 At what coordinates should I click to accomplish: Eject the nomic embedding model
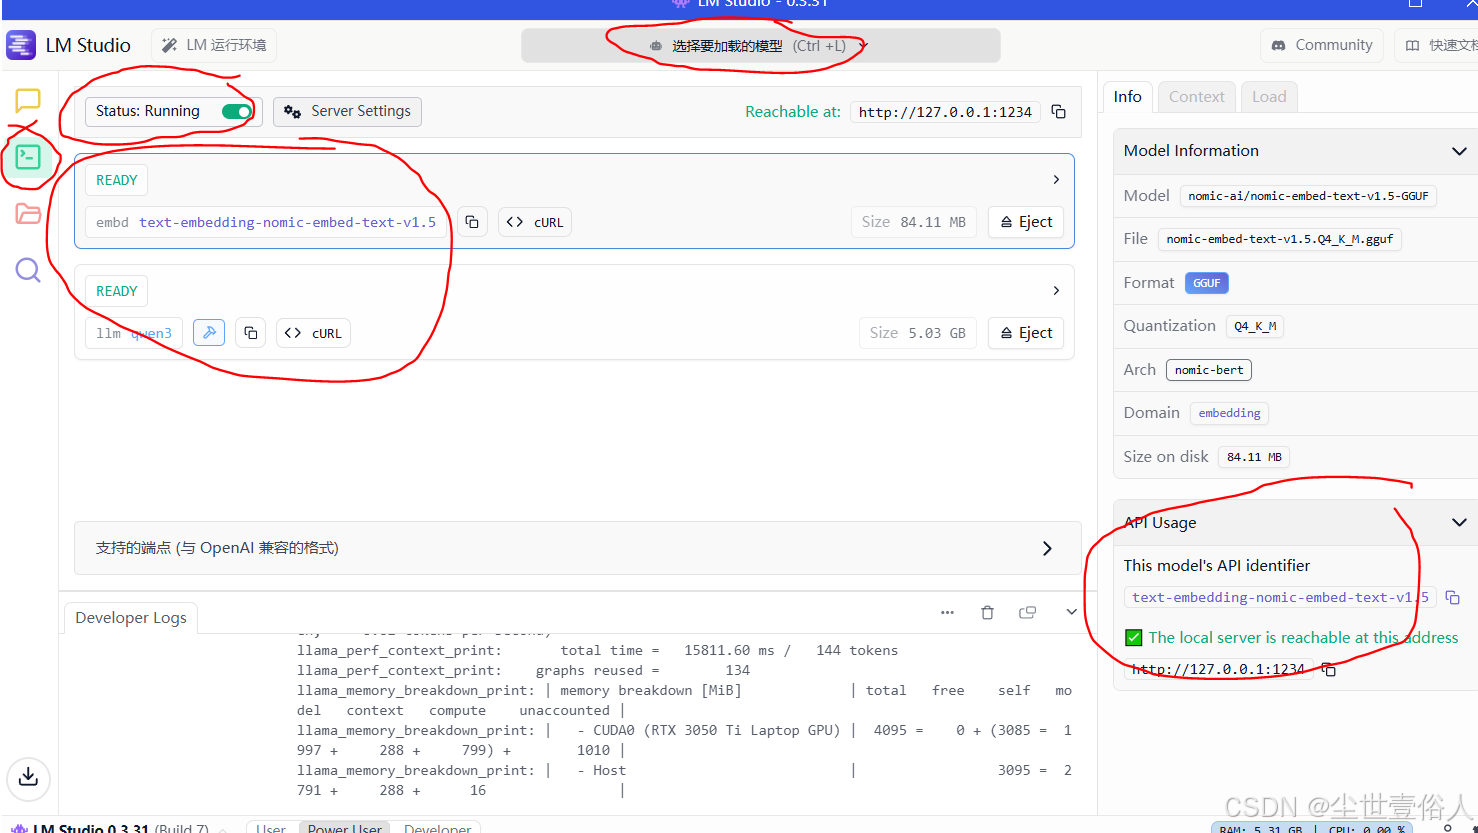(x=1026, y=222)
